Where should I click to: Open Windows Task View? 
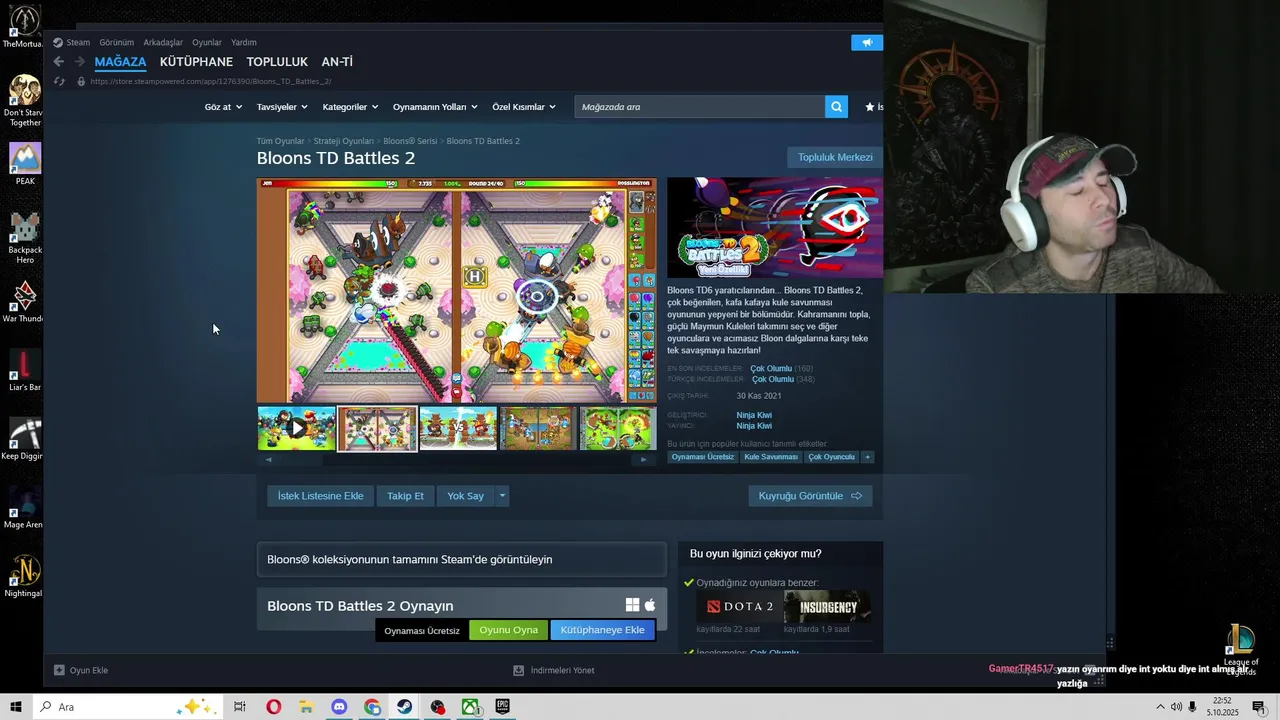[x=240, y=707]
